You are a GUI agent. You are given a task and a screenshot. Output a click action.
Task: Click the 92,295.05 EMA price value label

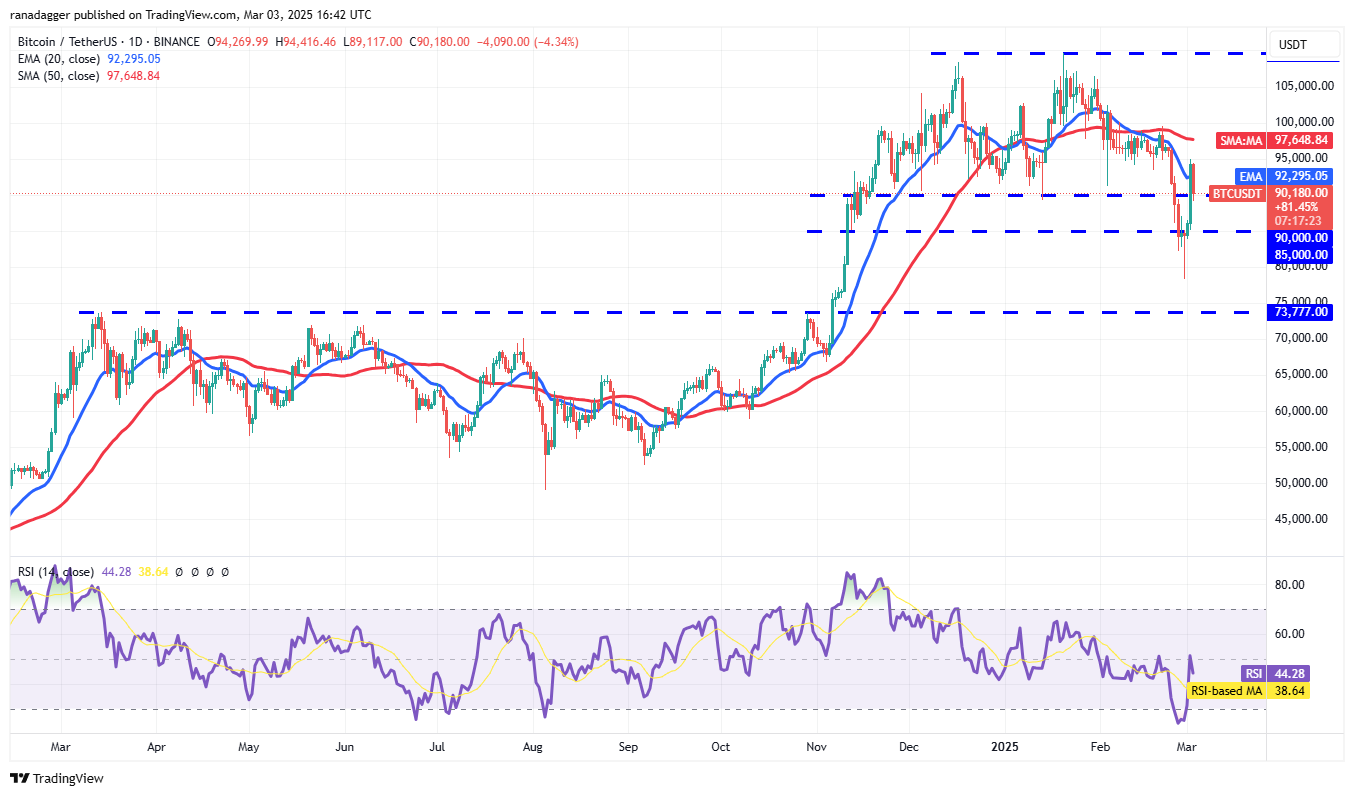click(1300, 176)
